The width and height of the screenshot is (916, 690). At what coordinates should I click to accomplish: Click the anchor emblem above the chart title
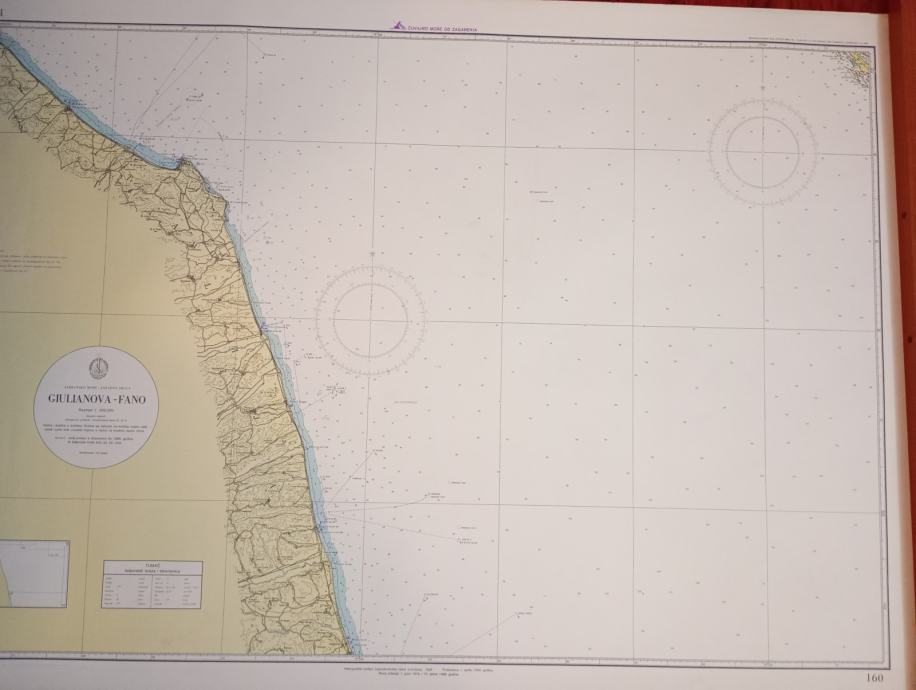[99, 367]
